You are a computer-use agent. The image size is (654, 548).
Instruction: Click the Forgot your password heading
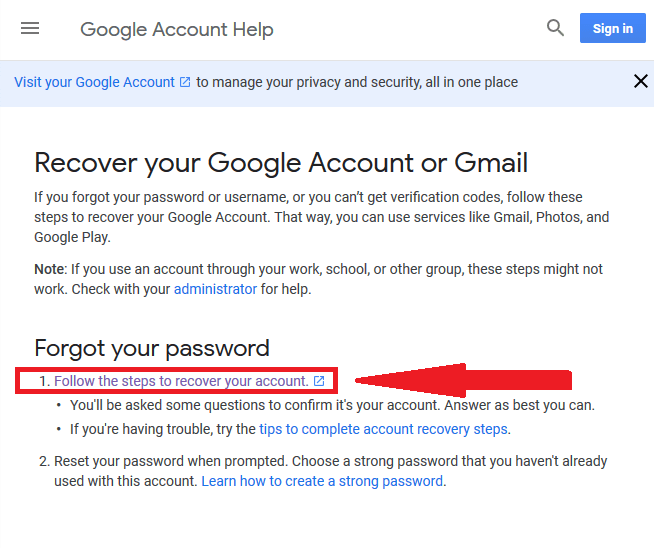pos(152,348)
